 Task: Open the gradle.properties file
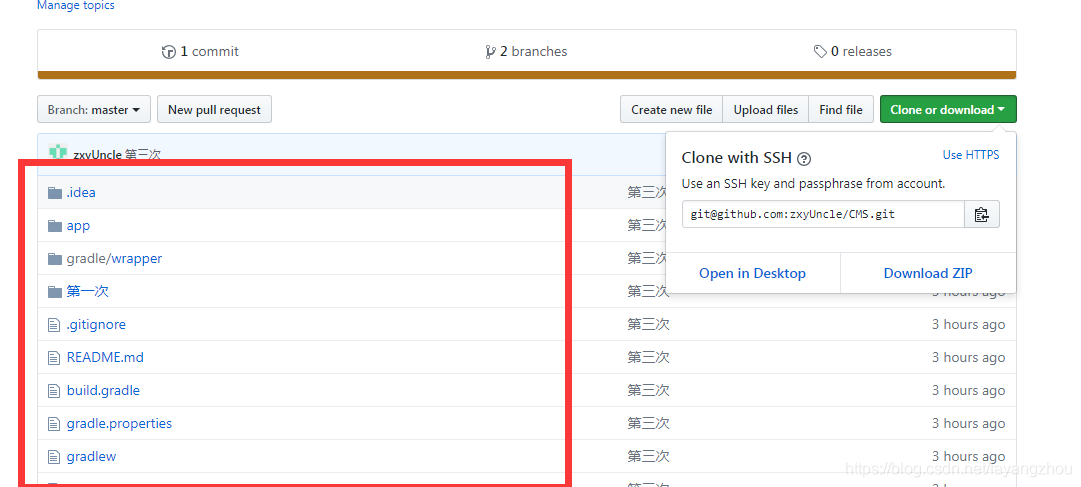point(119,424)
